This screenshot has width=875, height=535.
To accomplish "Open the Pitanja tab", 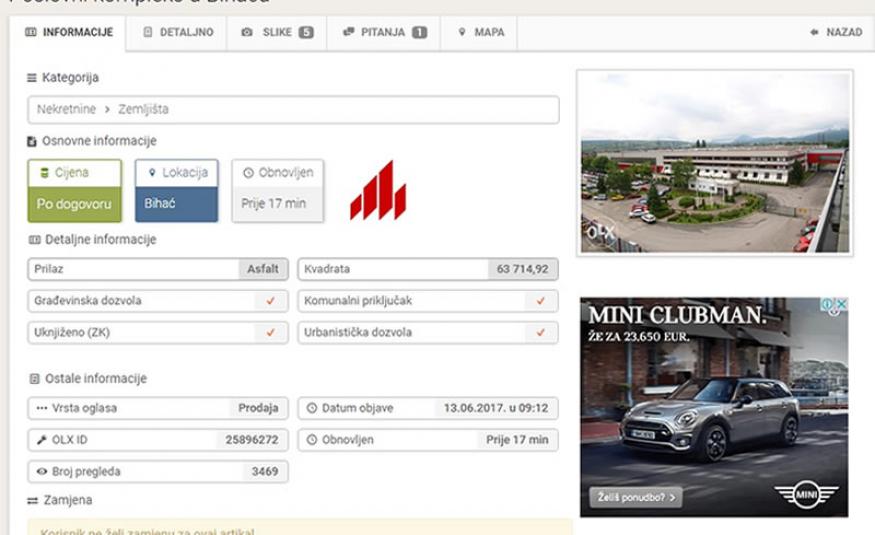I will [383, 32].
